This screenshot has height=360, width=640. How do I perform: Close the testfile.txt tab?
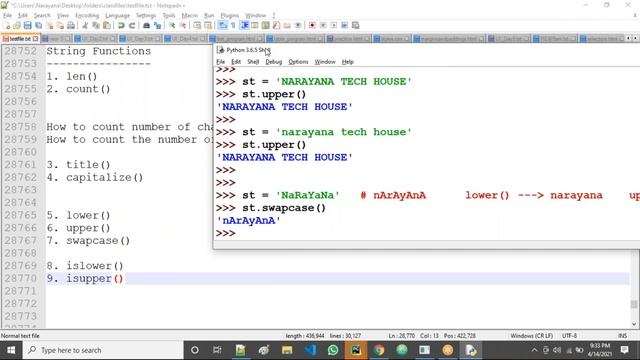click(36, 39)
